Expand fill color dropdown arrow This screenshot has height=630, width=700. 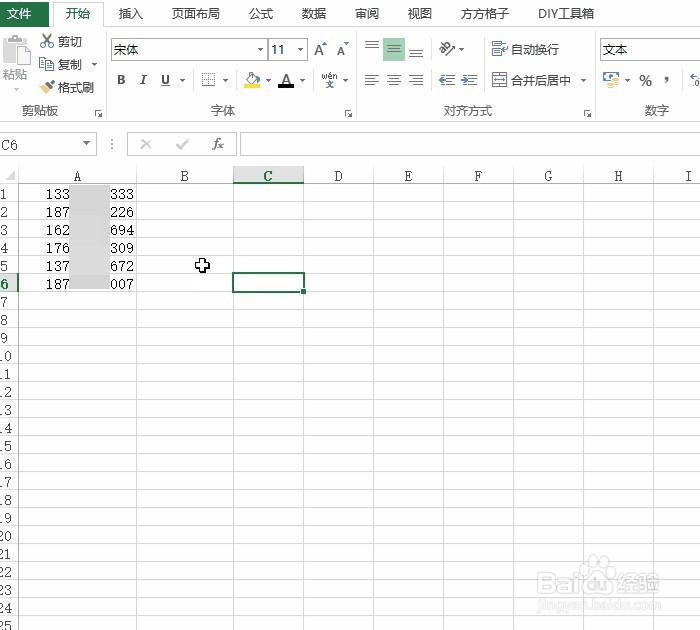point(268,80)
